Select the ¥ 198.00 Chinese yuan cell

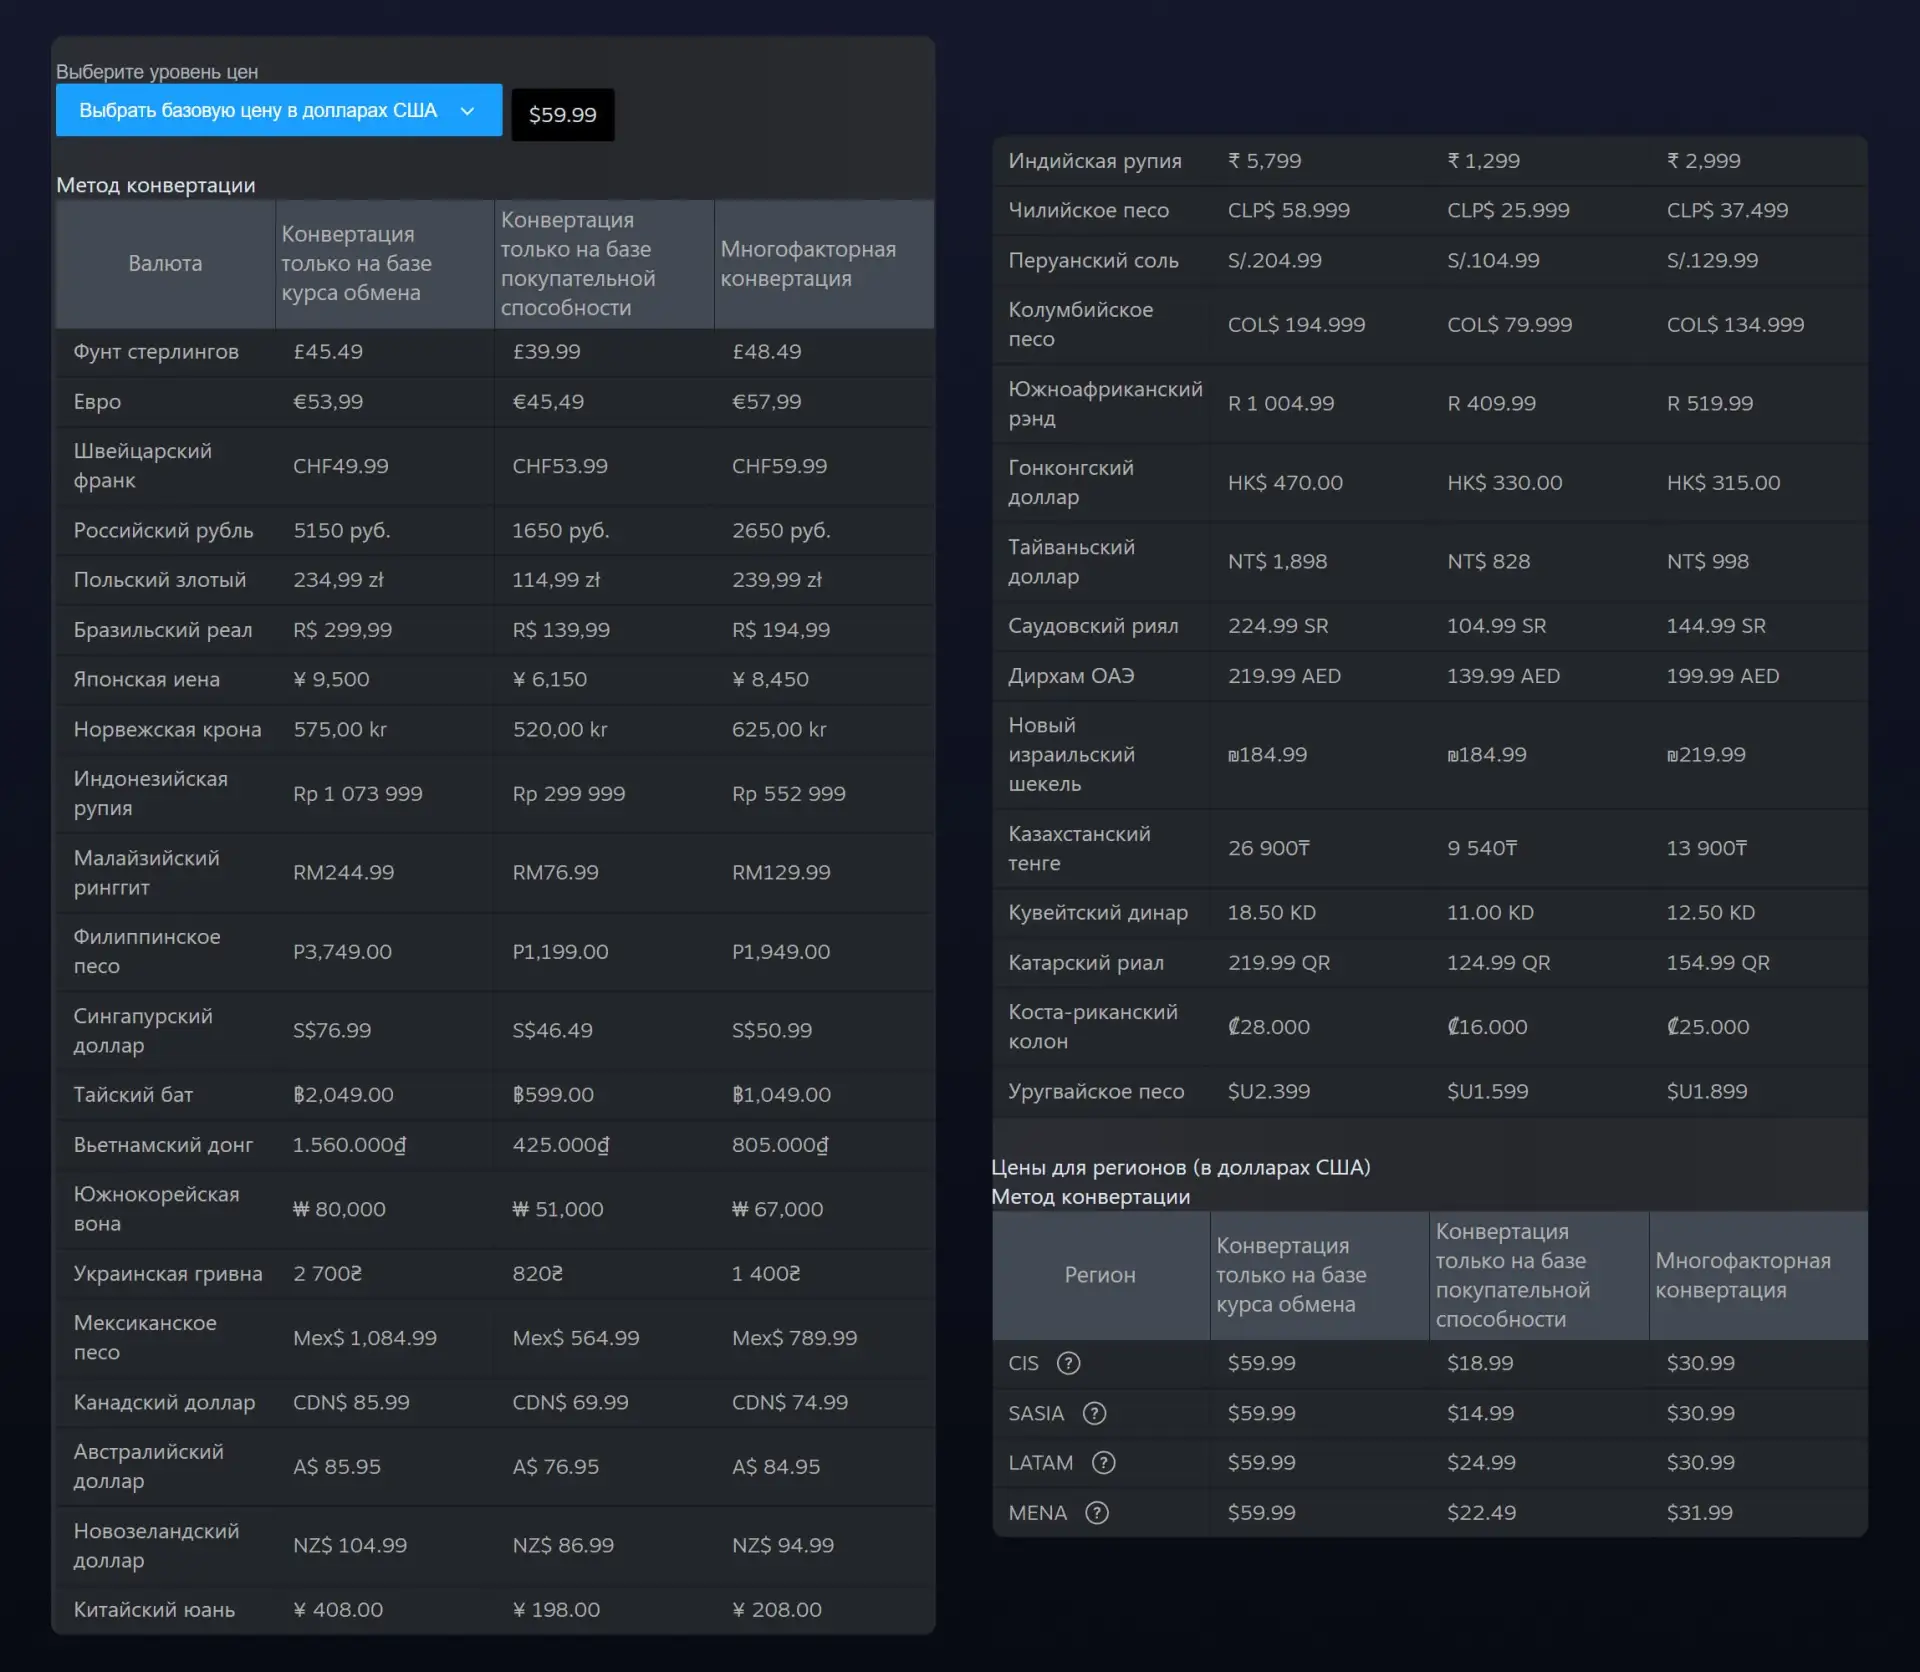[x=556, y=1610]
